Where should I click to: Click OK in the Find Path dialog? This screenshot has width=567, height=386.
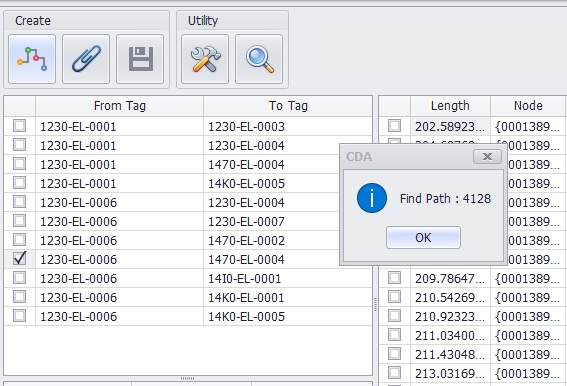coord(423,238)
